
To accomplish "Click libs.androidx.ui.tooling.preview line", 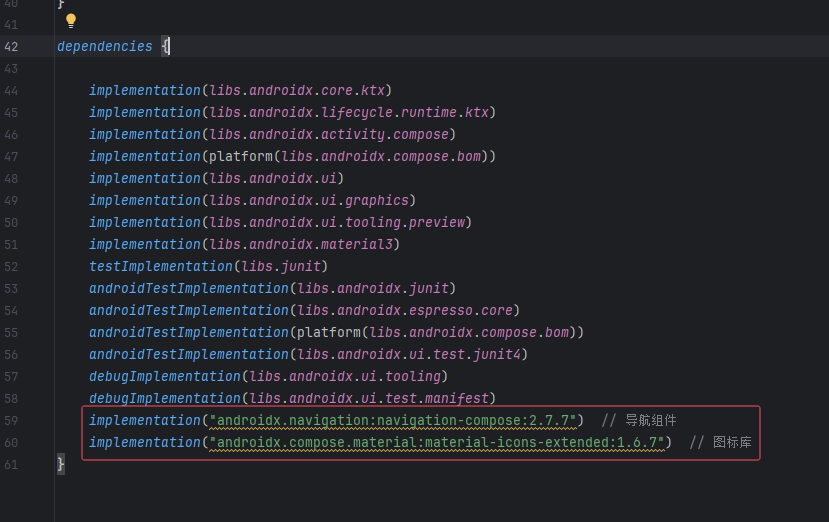I will tap(280, 223).
